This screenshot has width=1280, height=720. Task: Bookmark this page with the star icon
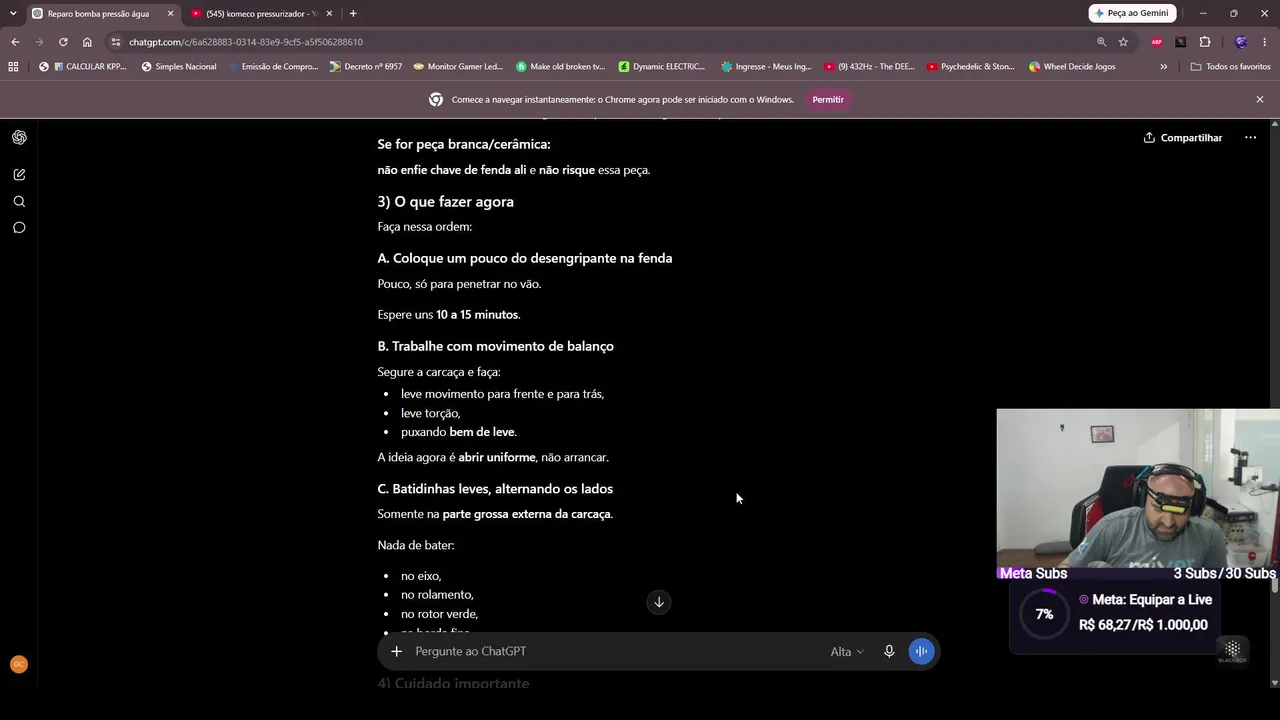click(1123, 42)
